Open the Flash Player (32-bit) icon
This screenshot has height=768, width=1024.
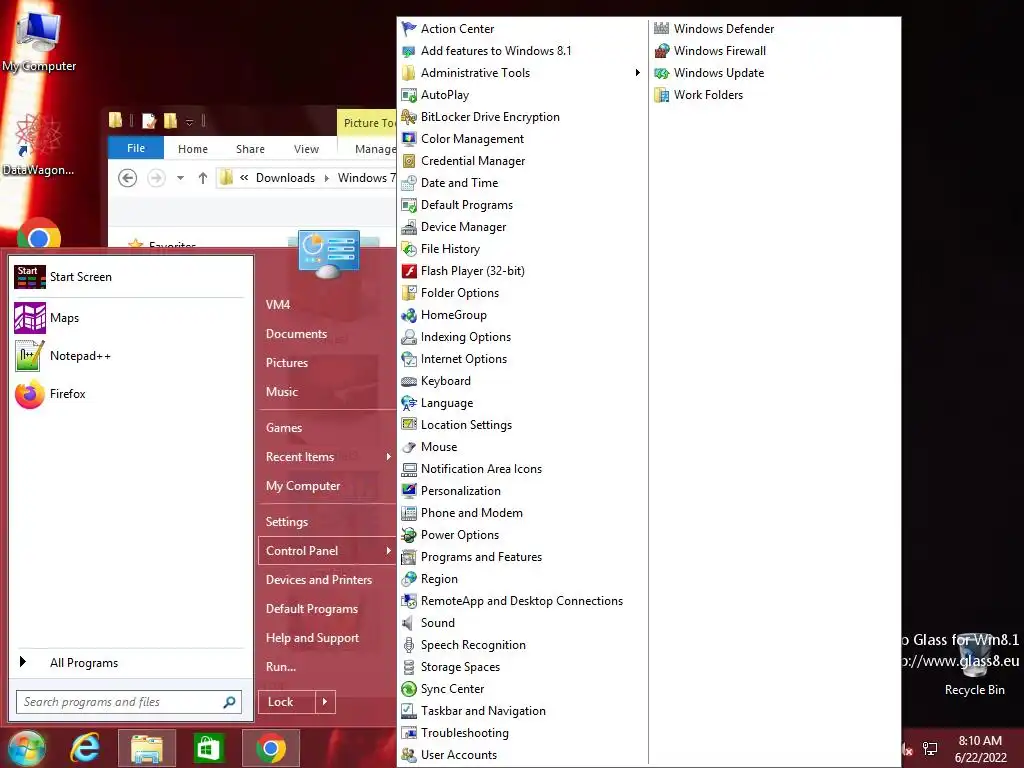409,271
